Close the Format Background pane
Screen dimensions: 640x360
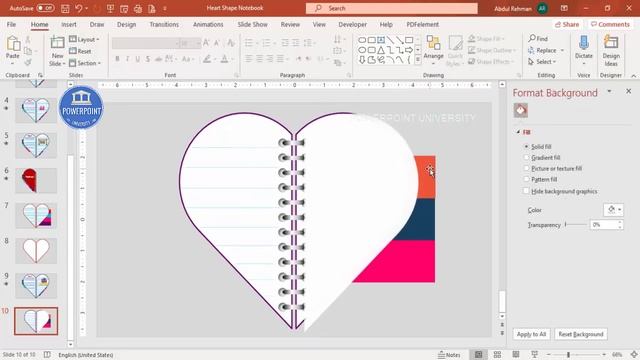[x=629, y=91]
